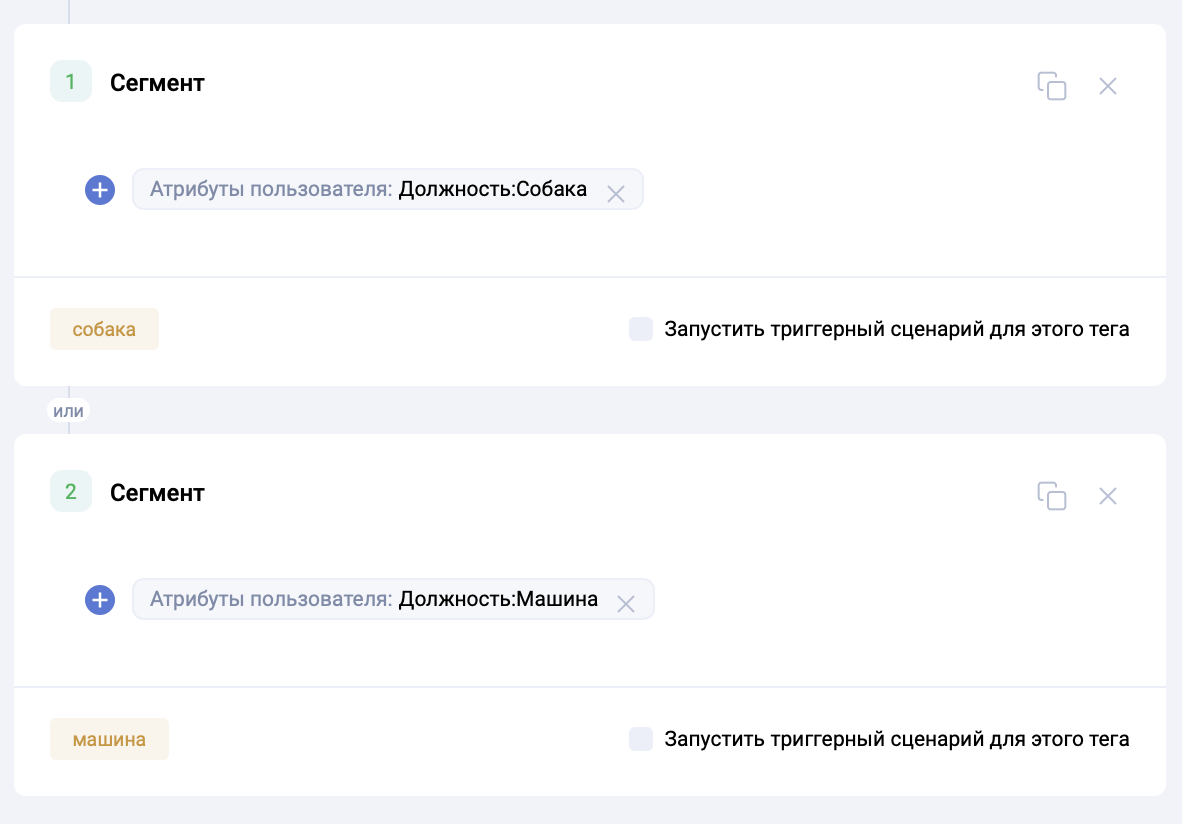Duplicate segment 2 with the copy icon
This screenshot has width=1182, height=824.
1051,496
